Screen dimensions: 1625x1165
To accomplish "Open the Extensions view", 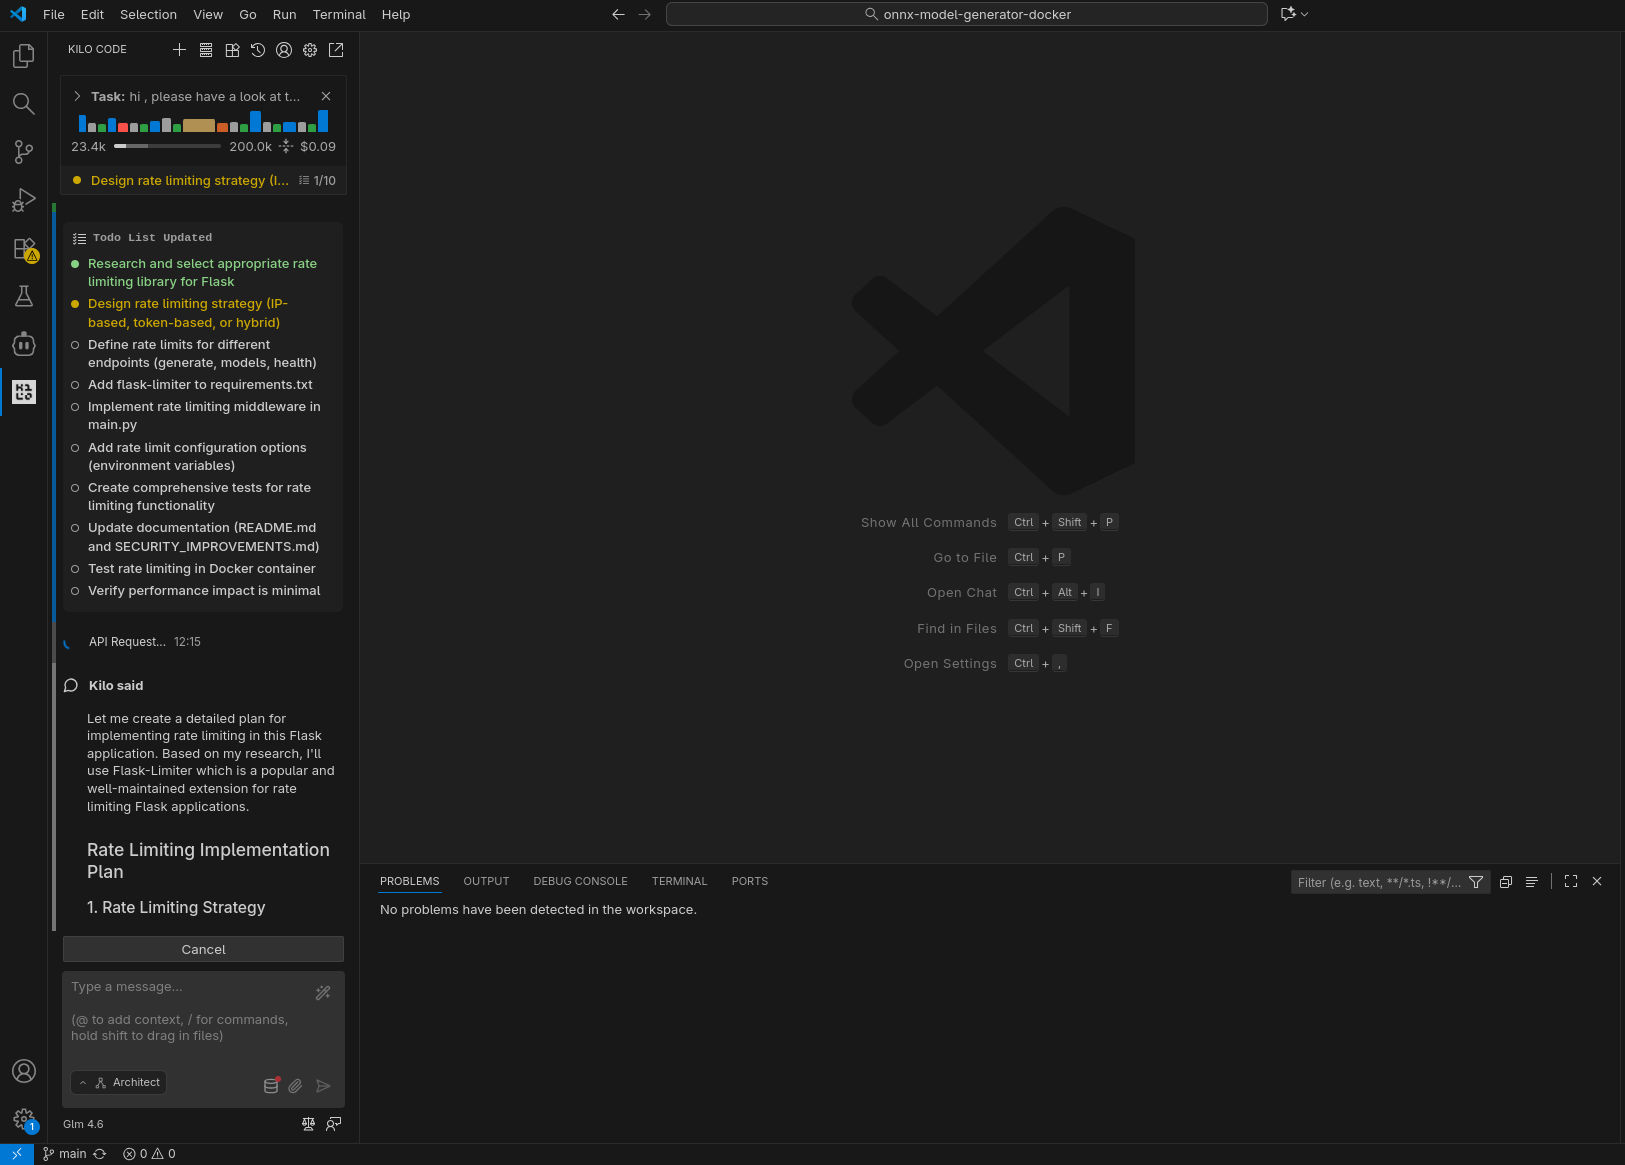I will coord(24,248).
